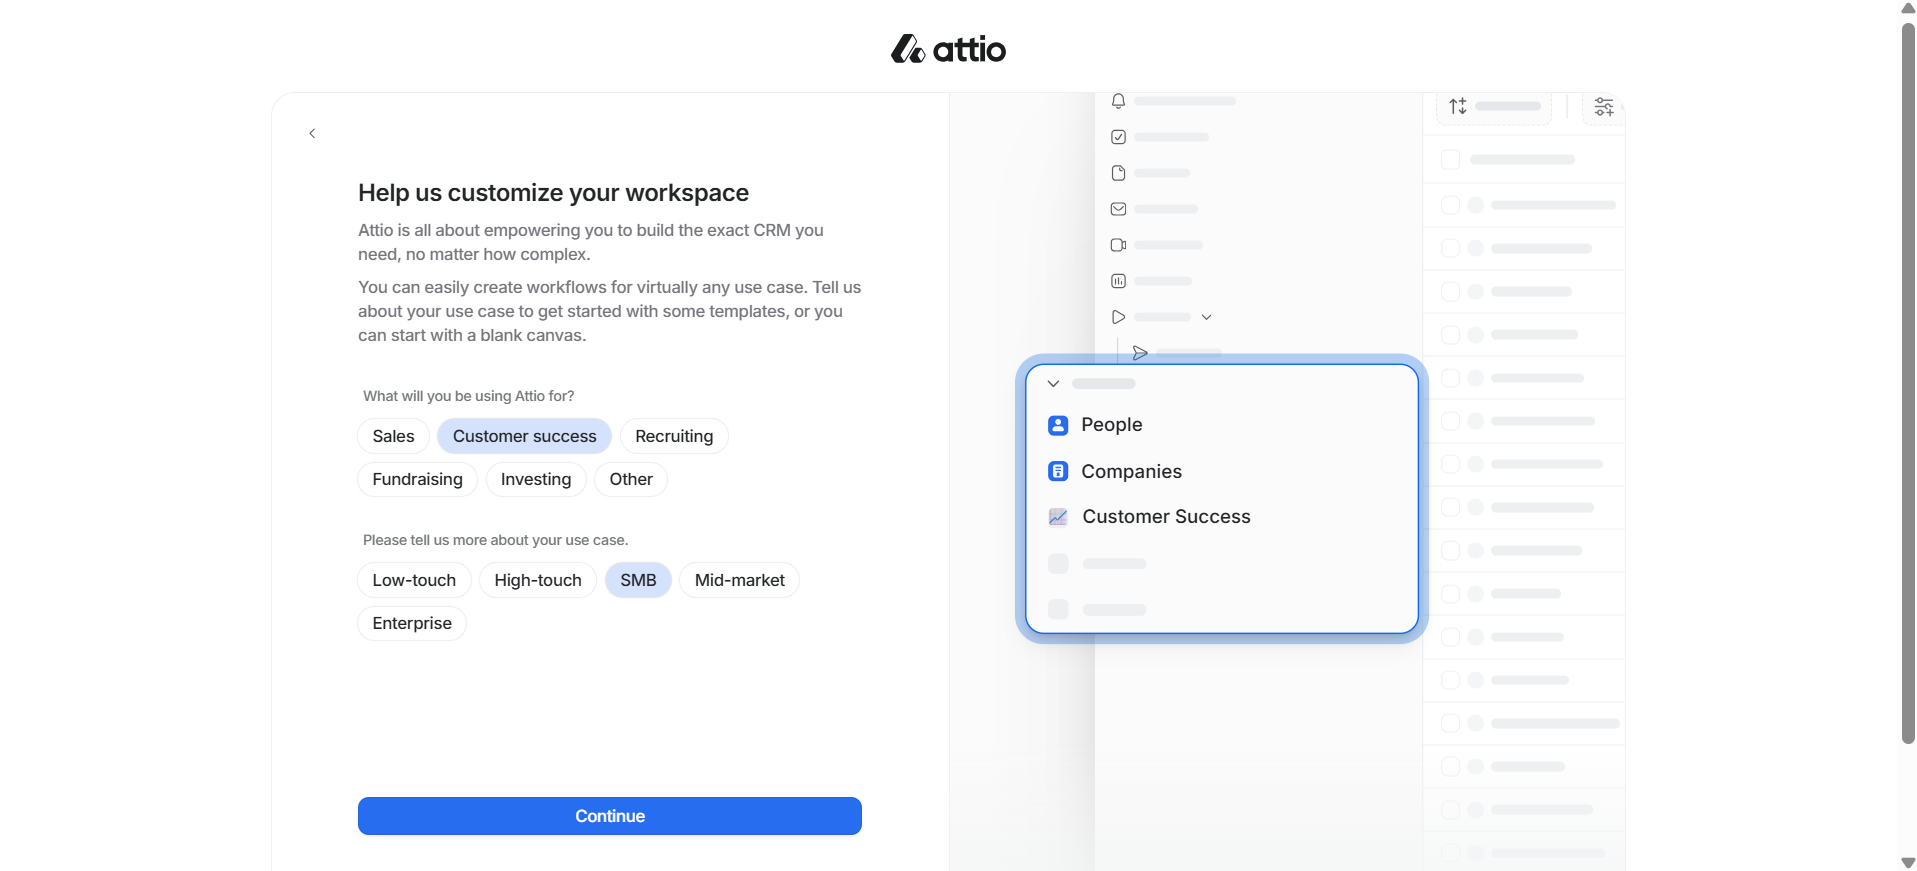Select the High-touch option

click(x=537, y=580)
